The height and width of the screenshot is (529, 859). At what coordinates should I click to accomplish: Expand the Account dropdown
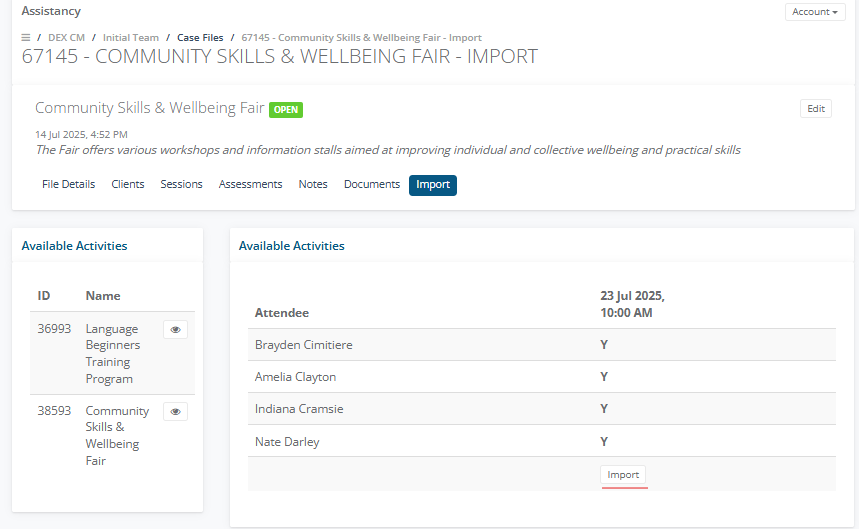click(815, 12)
